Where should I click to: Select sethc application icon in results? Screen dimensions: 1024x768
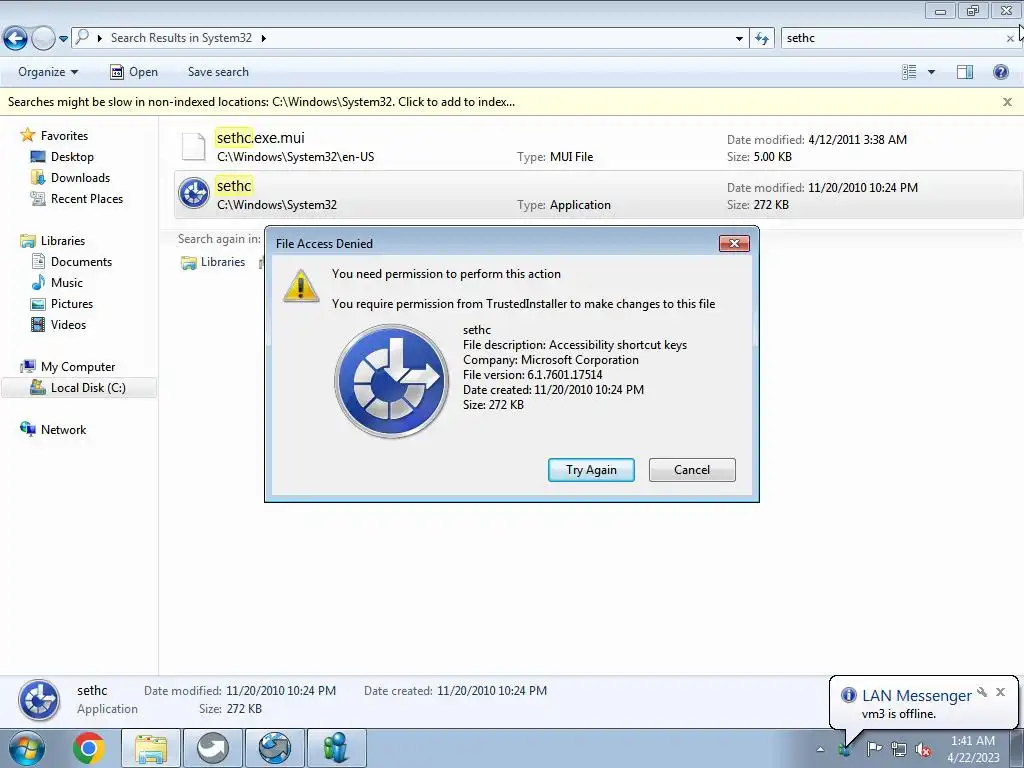pos(194,193)
